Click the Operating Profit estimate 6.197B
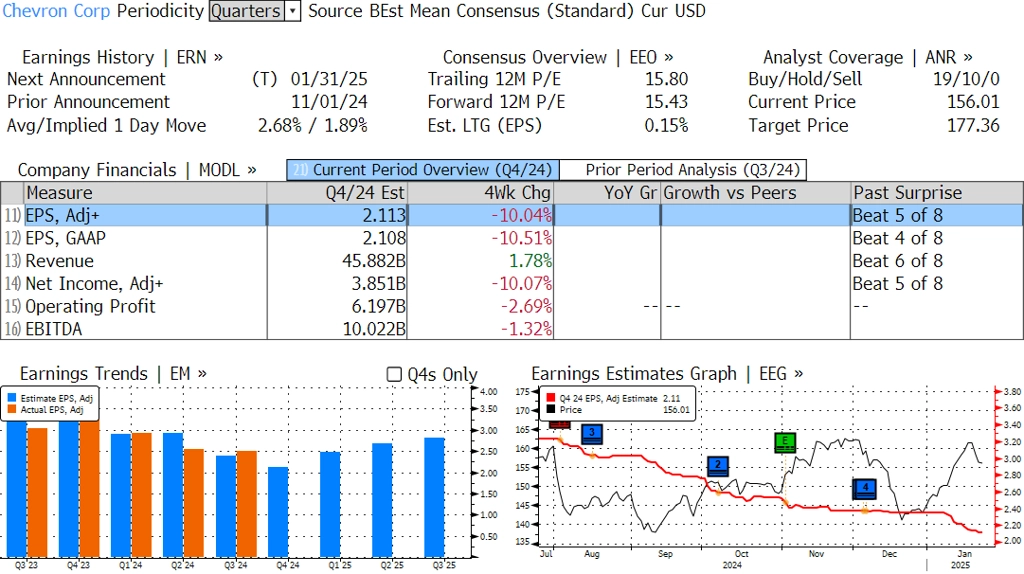 379,307
